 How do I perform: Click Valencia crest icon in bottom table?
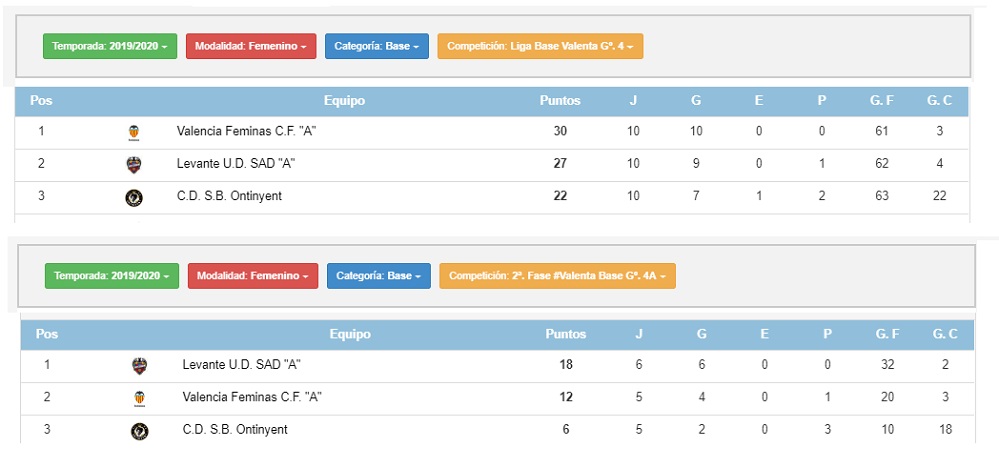(x=140, y=399)
